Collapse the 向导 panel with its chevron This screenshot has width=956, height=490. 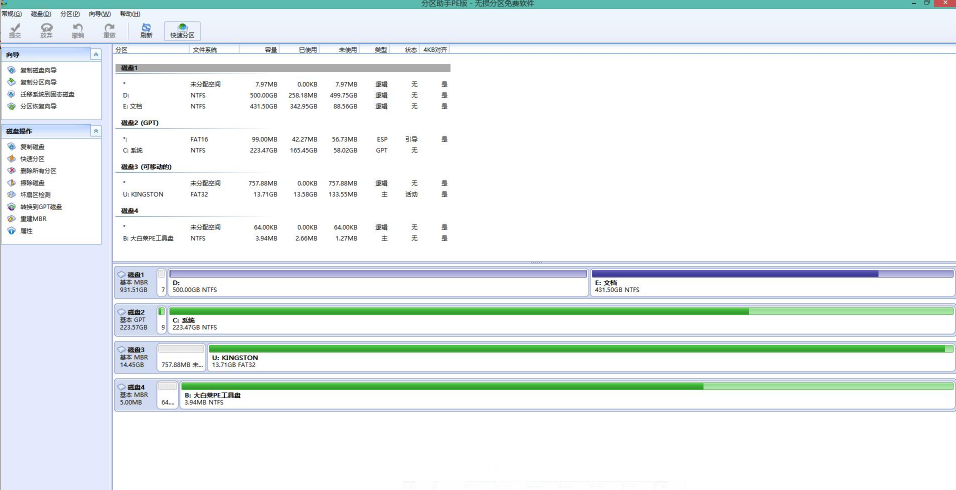click(x=95, y=54)
